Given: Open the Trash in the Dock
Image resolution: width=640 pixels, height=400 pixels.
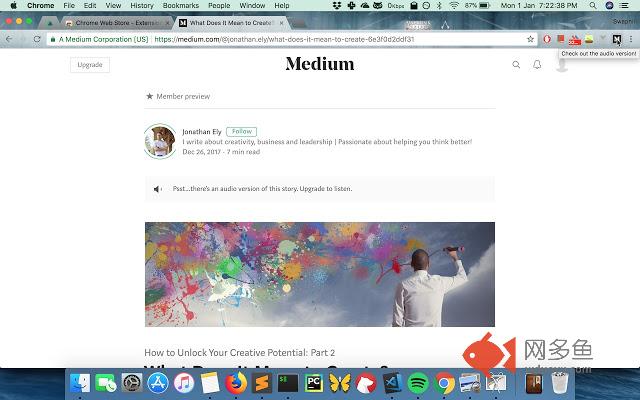Looking at the screenshot, I should [559, 383].
